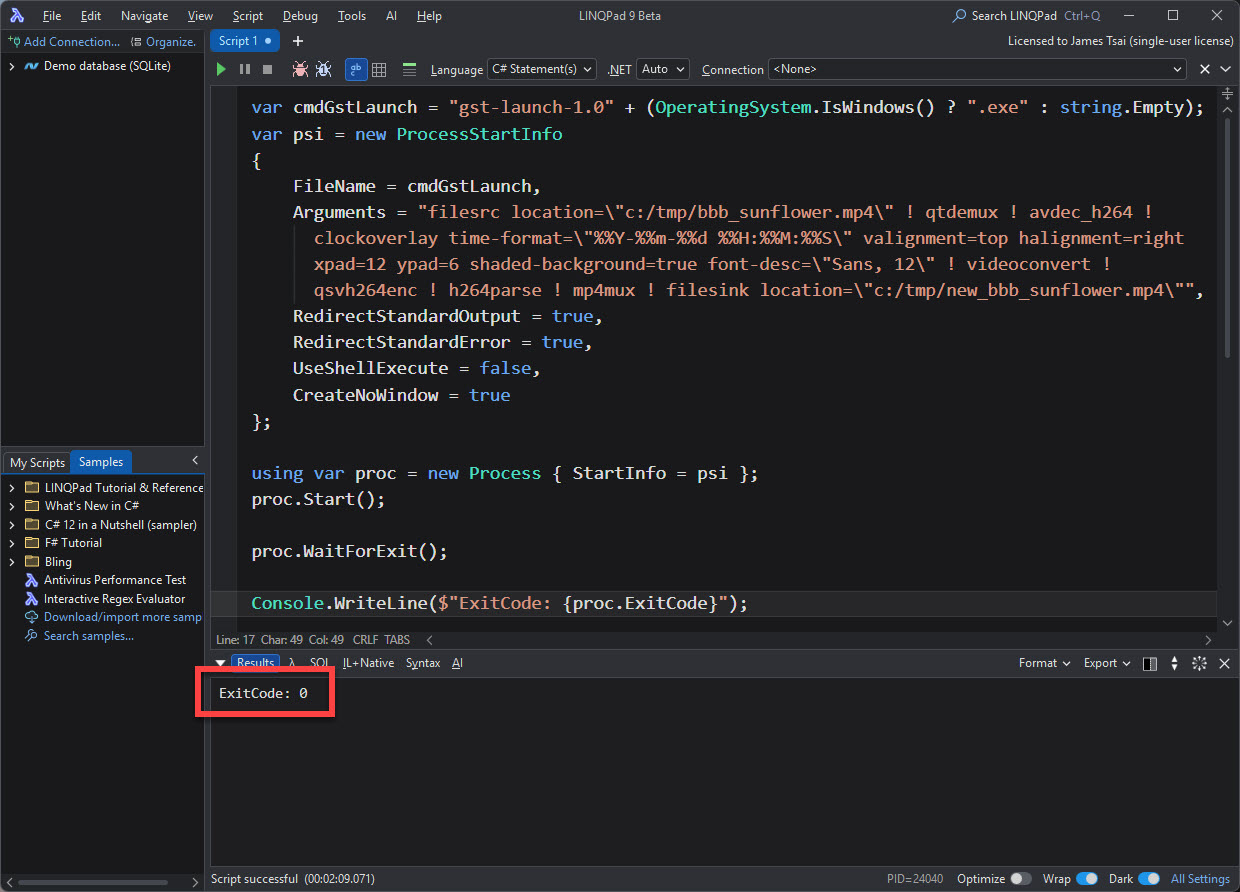Click the Organize button in connections panel
This screenshot has height=892, width=1240.
164,41
